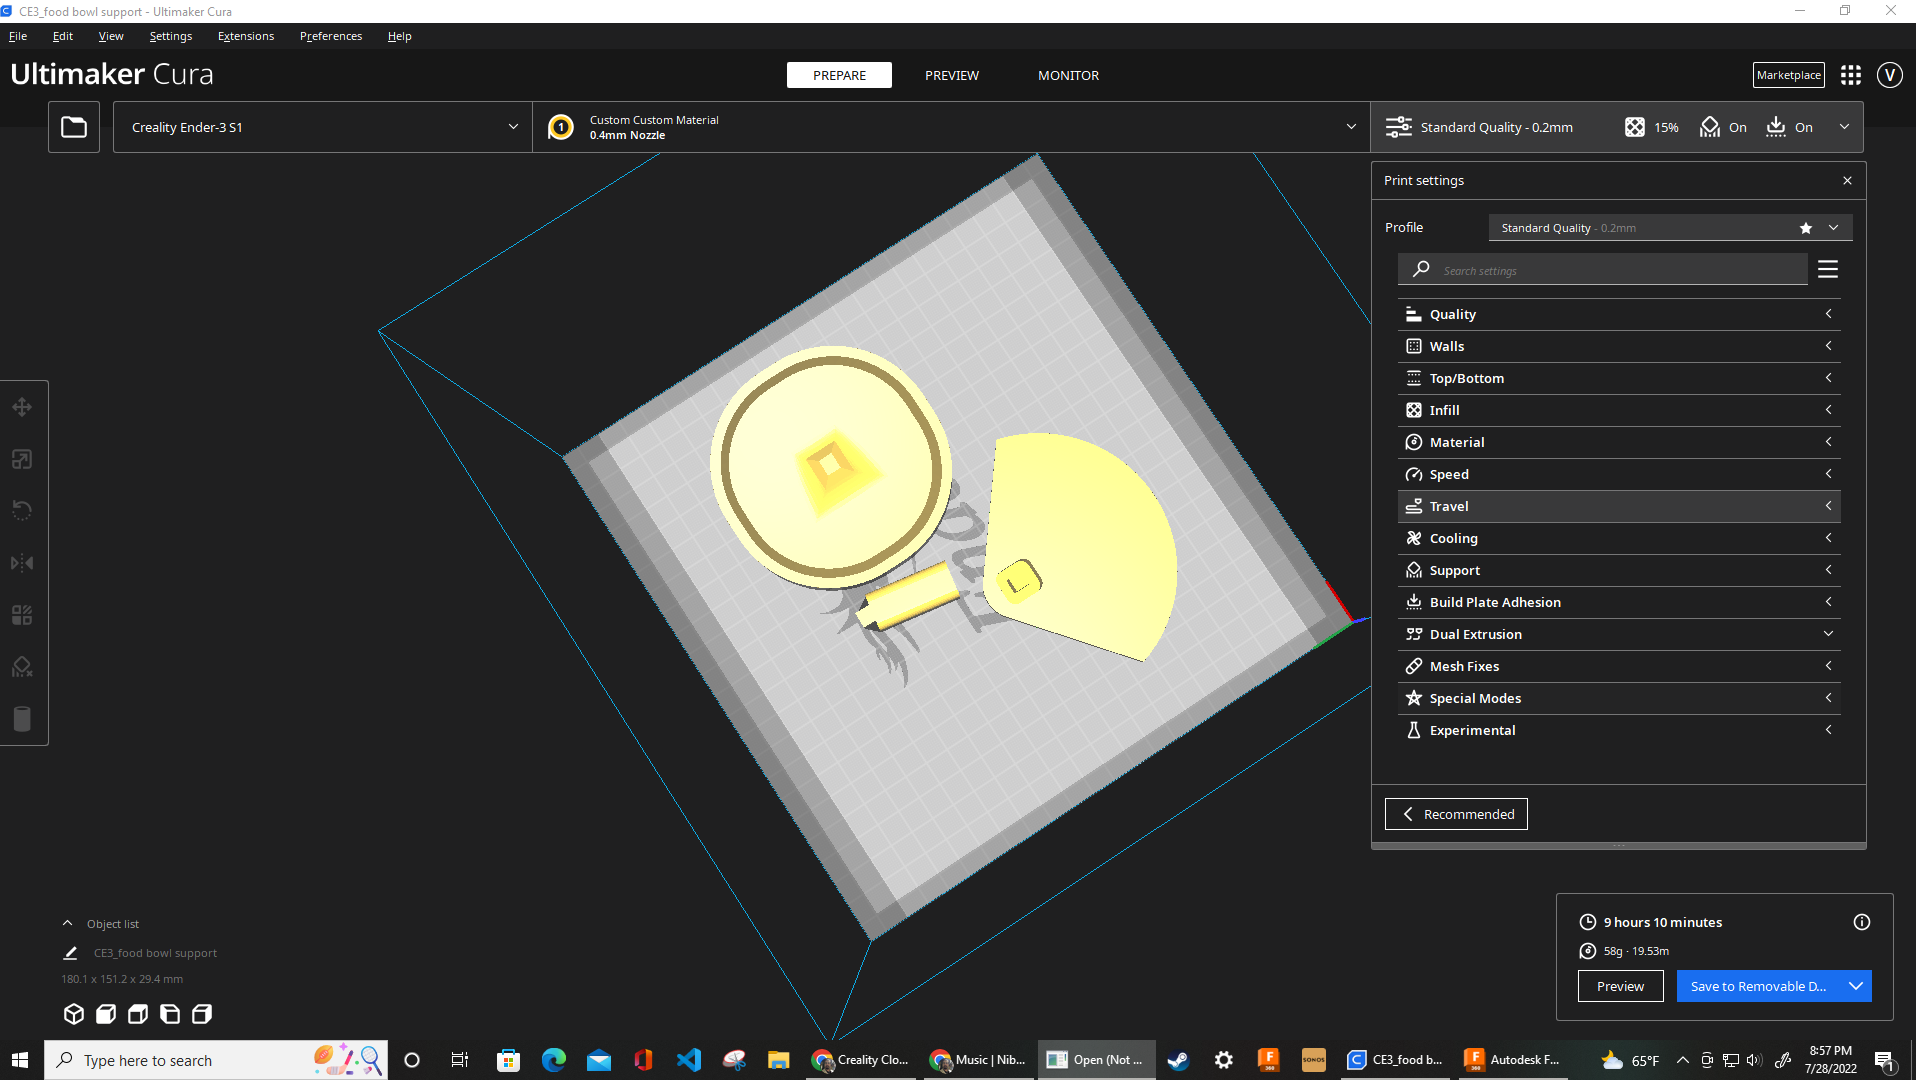
Task: Click Save to Removable Drive button
Action: (1757, 986)
